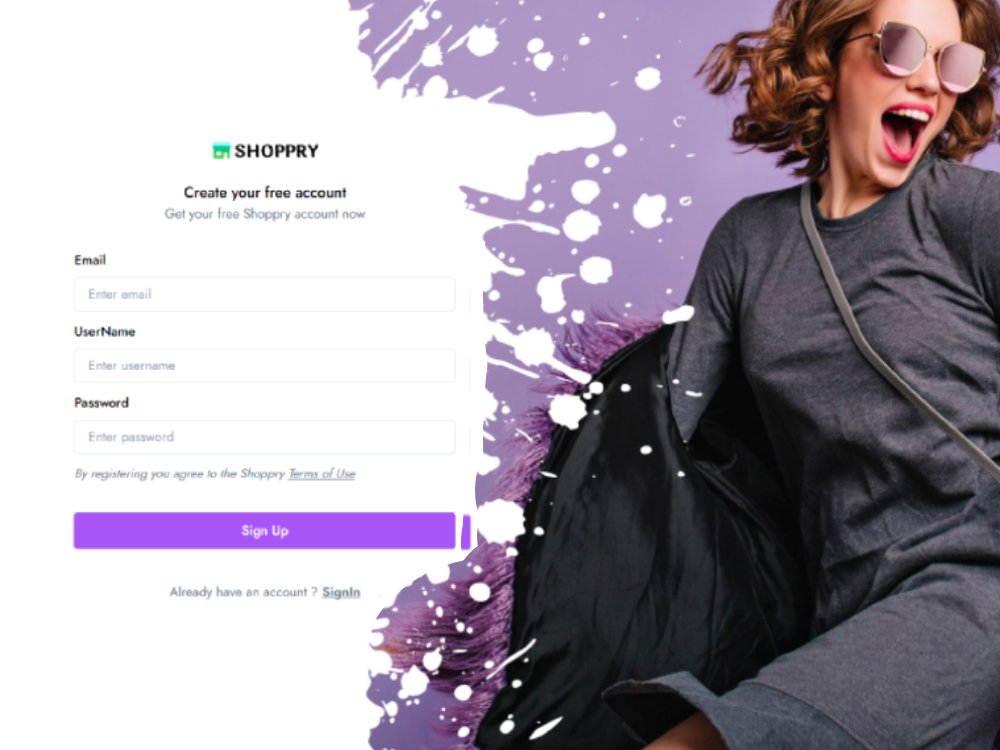The height and width of the screenshot is (750, 1000).
Task: Click the green Shoppry storefront logo icon
Action: click(221, 151)
